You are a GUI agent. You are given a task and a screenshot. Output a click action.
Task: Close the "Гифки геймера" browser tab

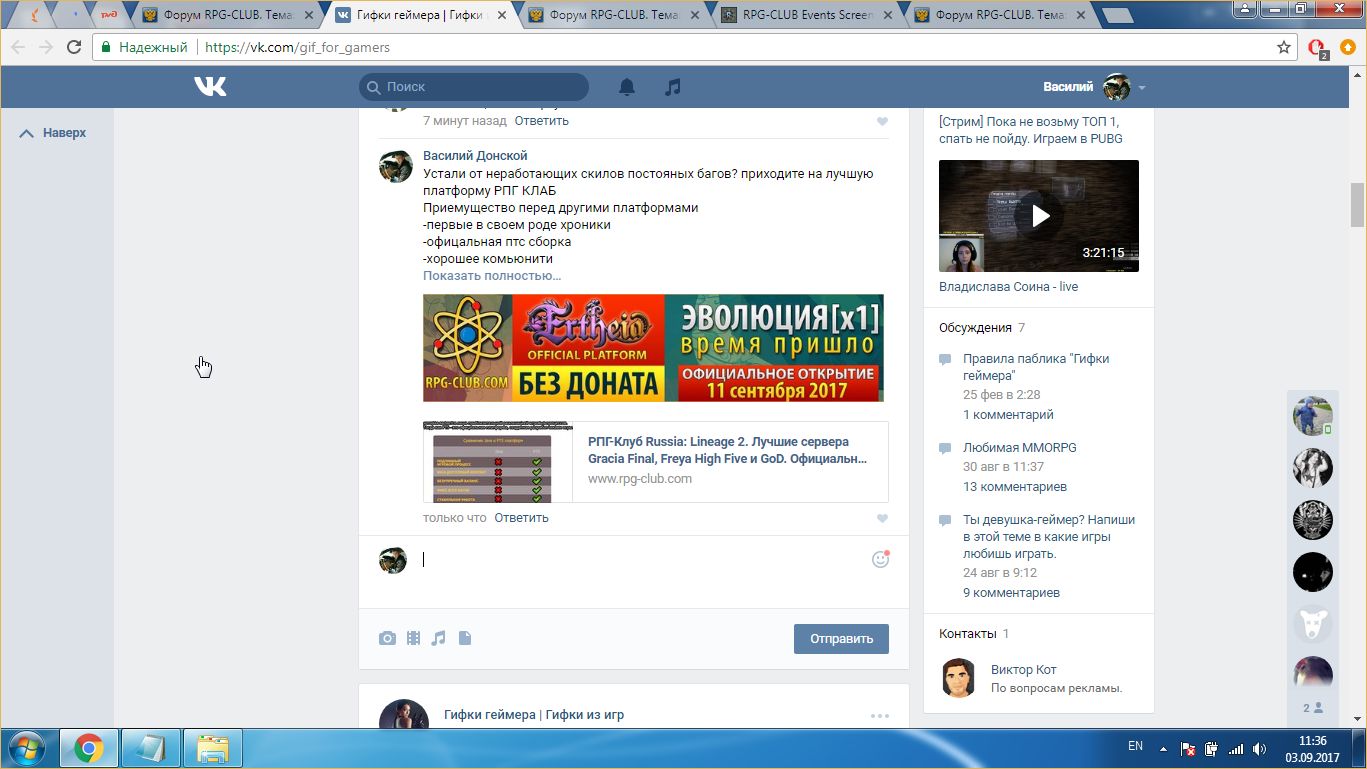coord(500,15)
